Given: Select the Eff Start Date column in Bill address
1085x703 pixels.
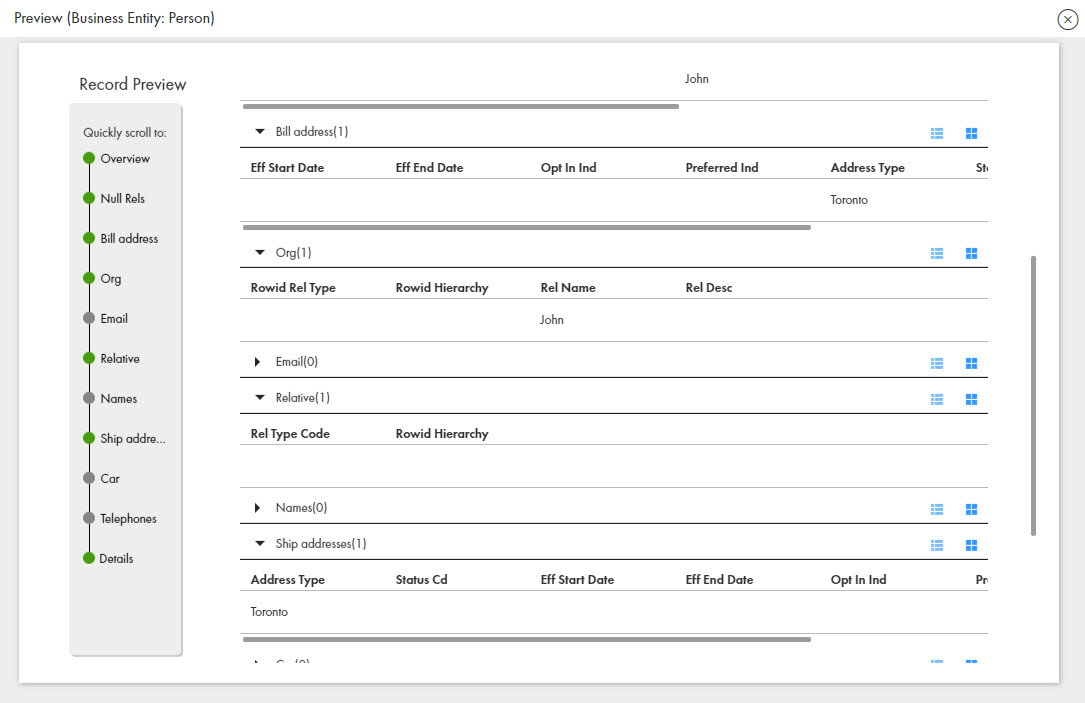Looking at the screenshot, I should click(x=287, y=167).
